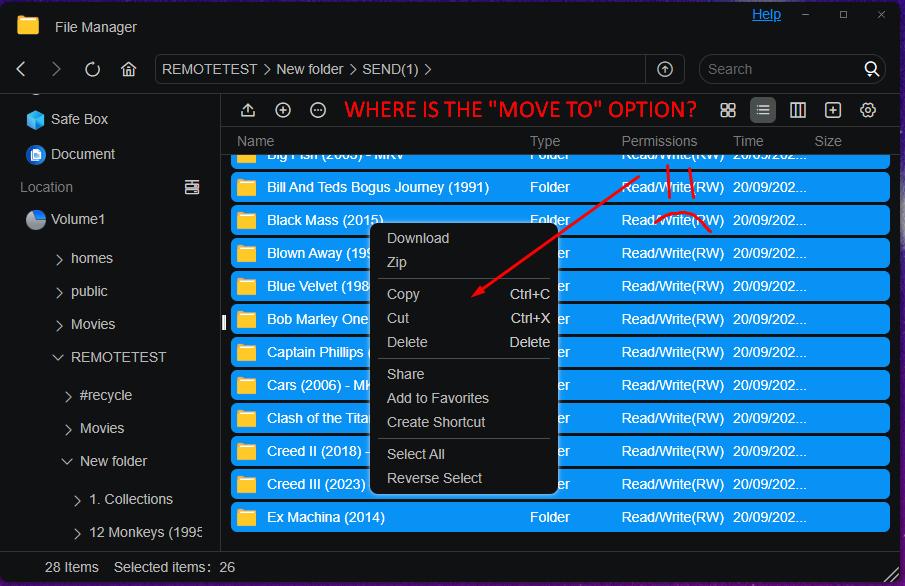
Task: Switch to column view
Action: click(798, 110)
